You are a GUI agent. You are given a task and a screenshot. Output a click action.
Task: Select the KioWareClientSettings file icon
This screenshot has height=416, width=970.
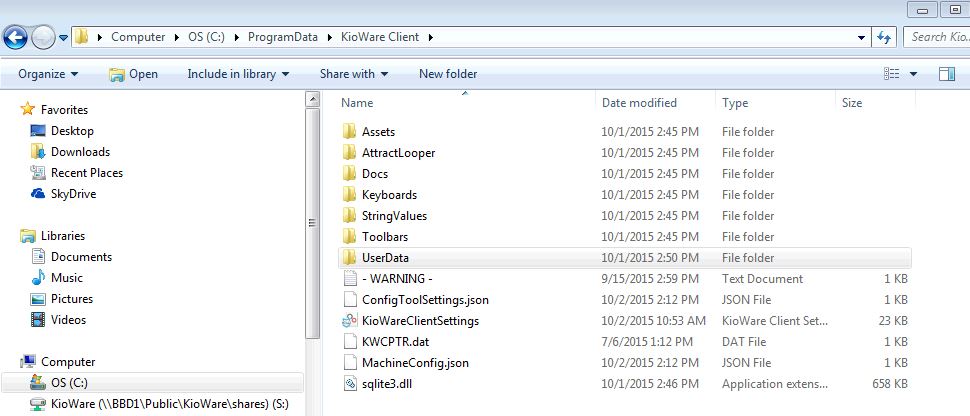point(350,321)
